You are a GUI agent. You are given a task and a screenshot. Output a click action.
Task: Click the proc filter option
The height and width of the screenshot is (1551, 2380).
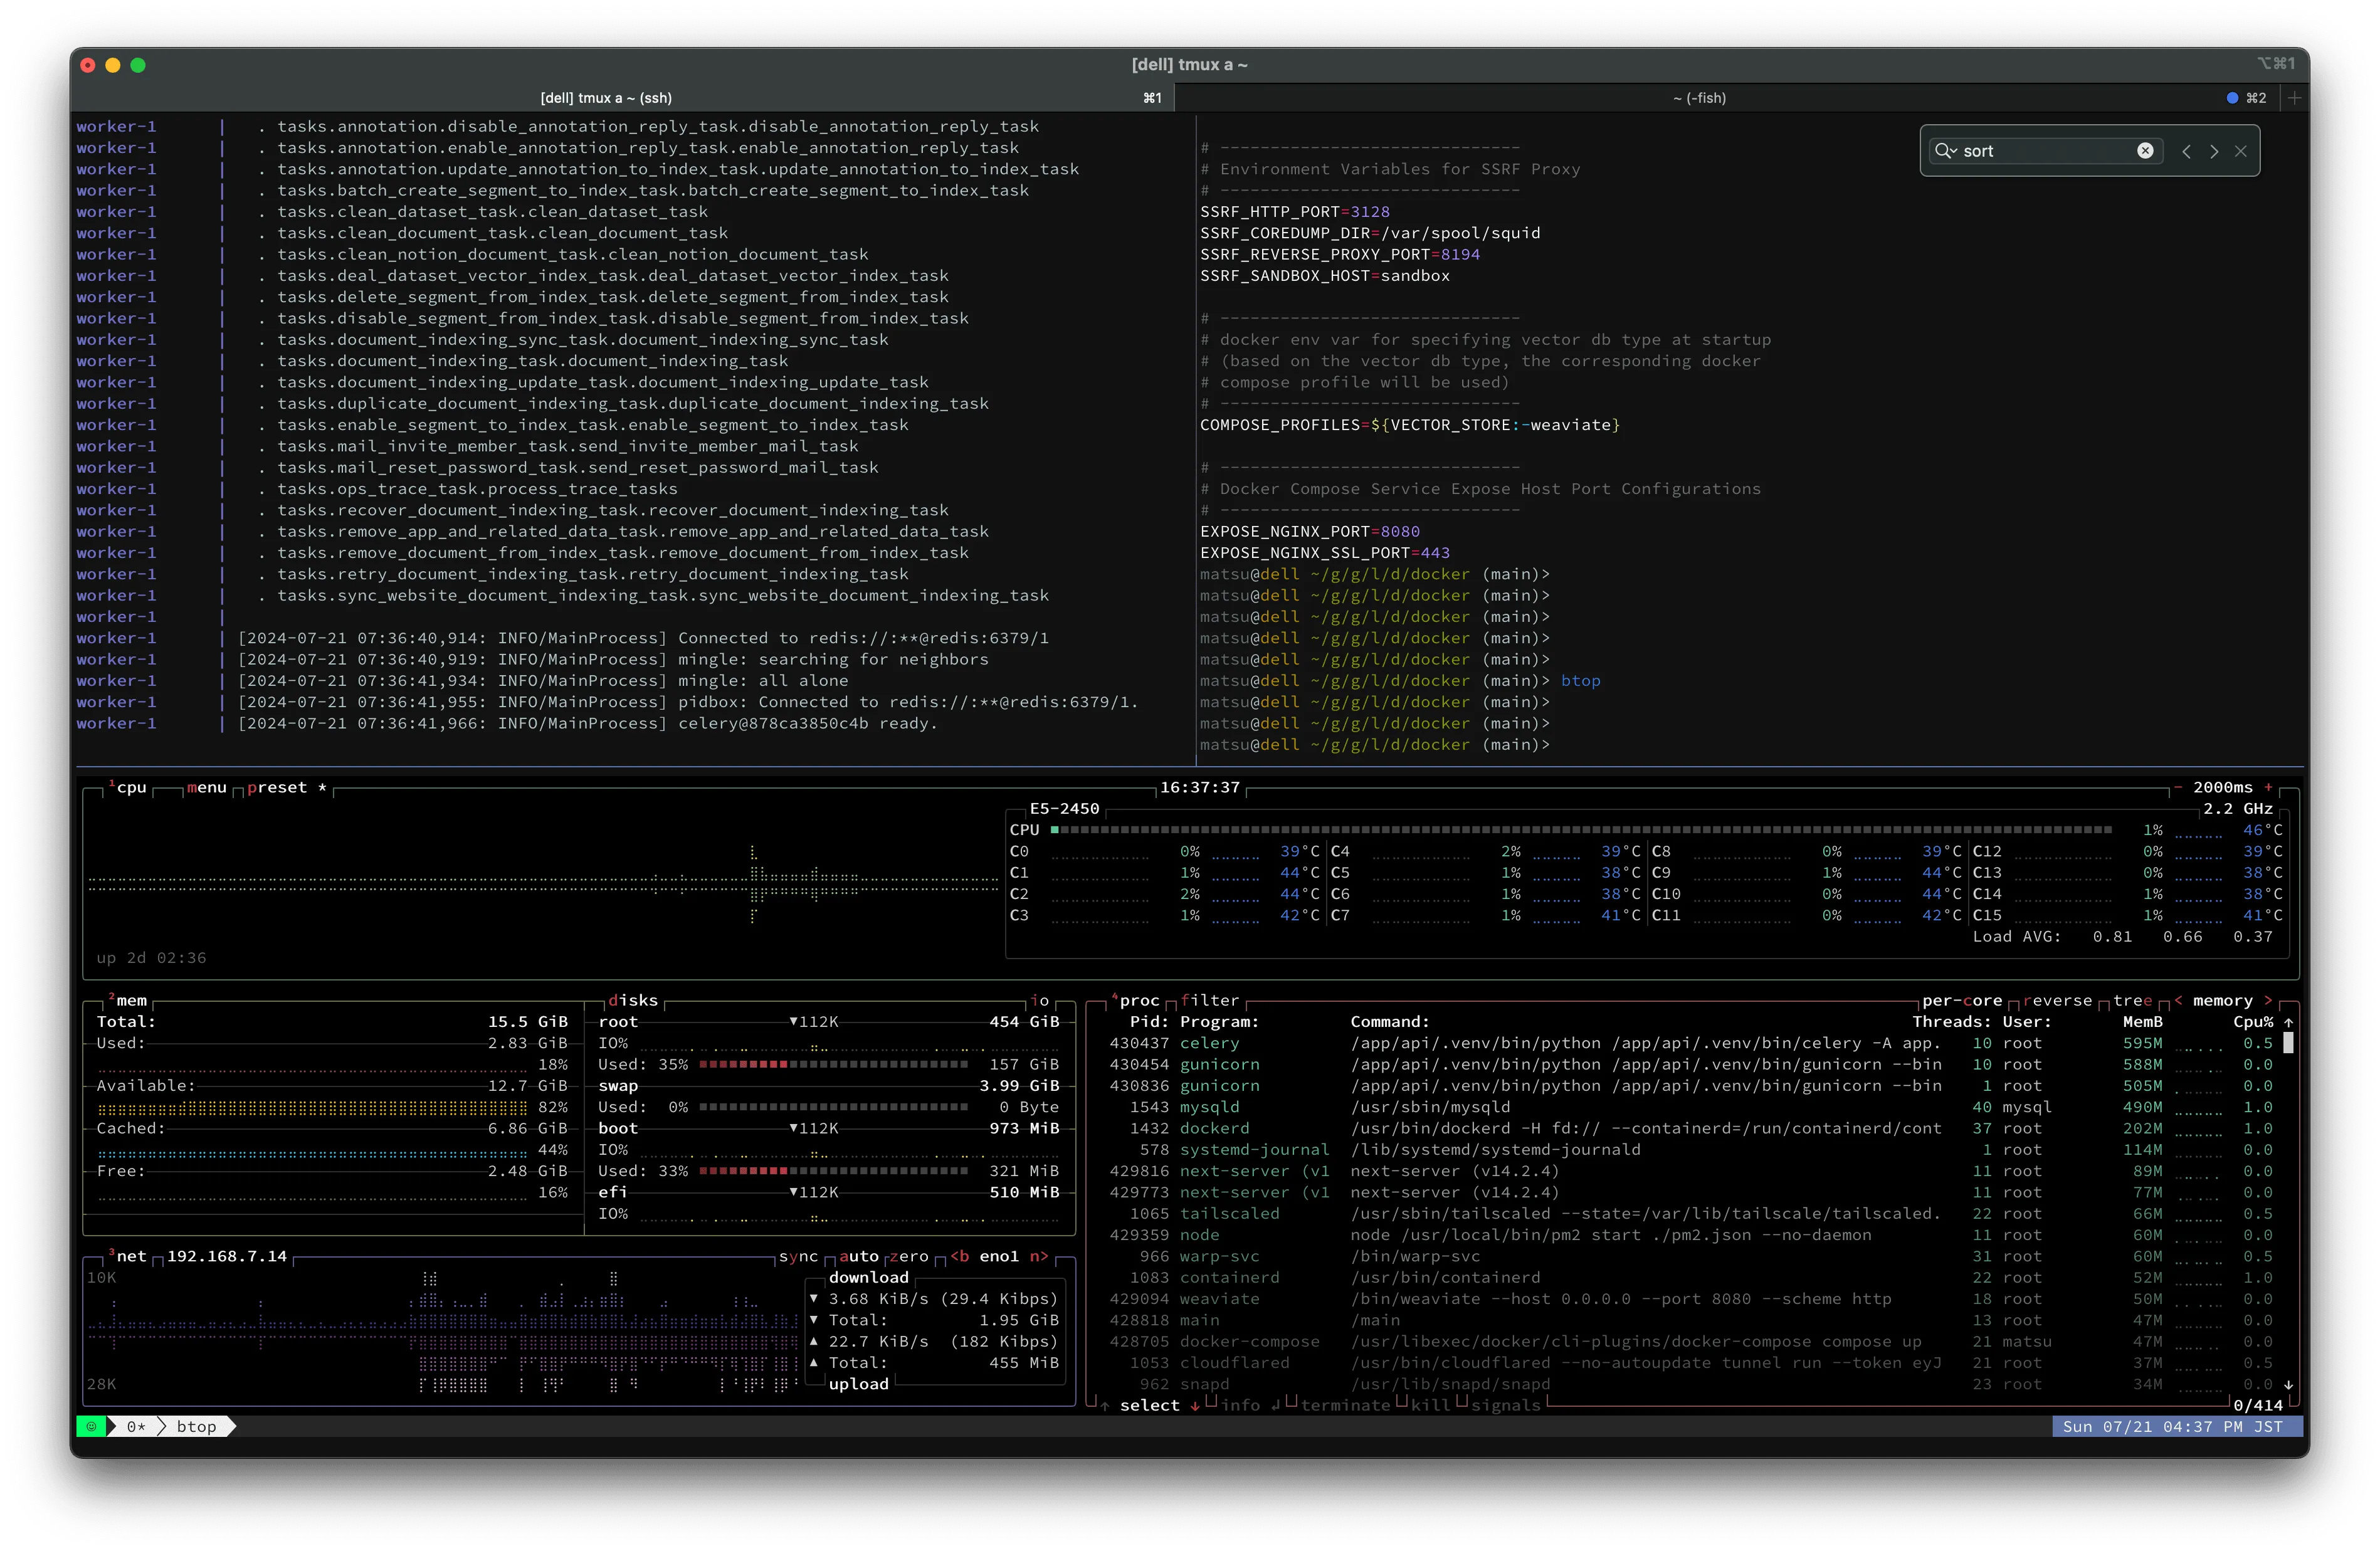(x=1209, y=1001)
